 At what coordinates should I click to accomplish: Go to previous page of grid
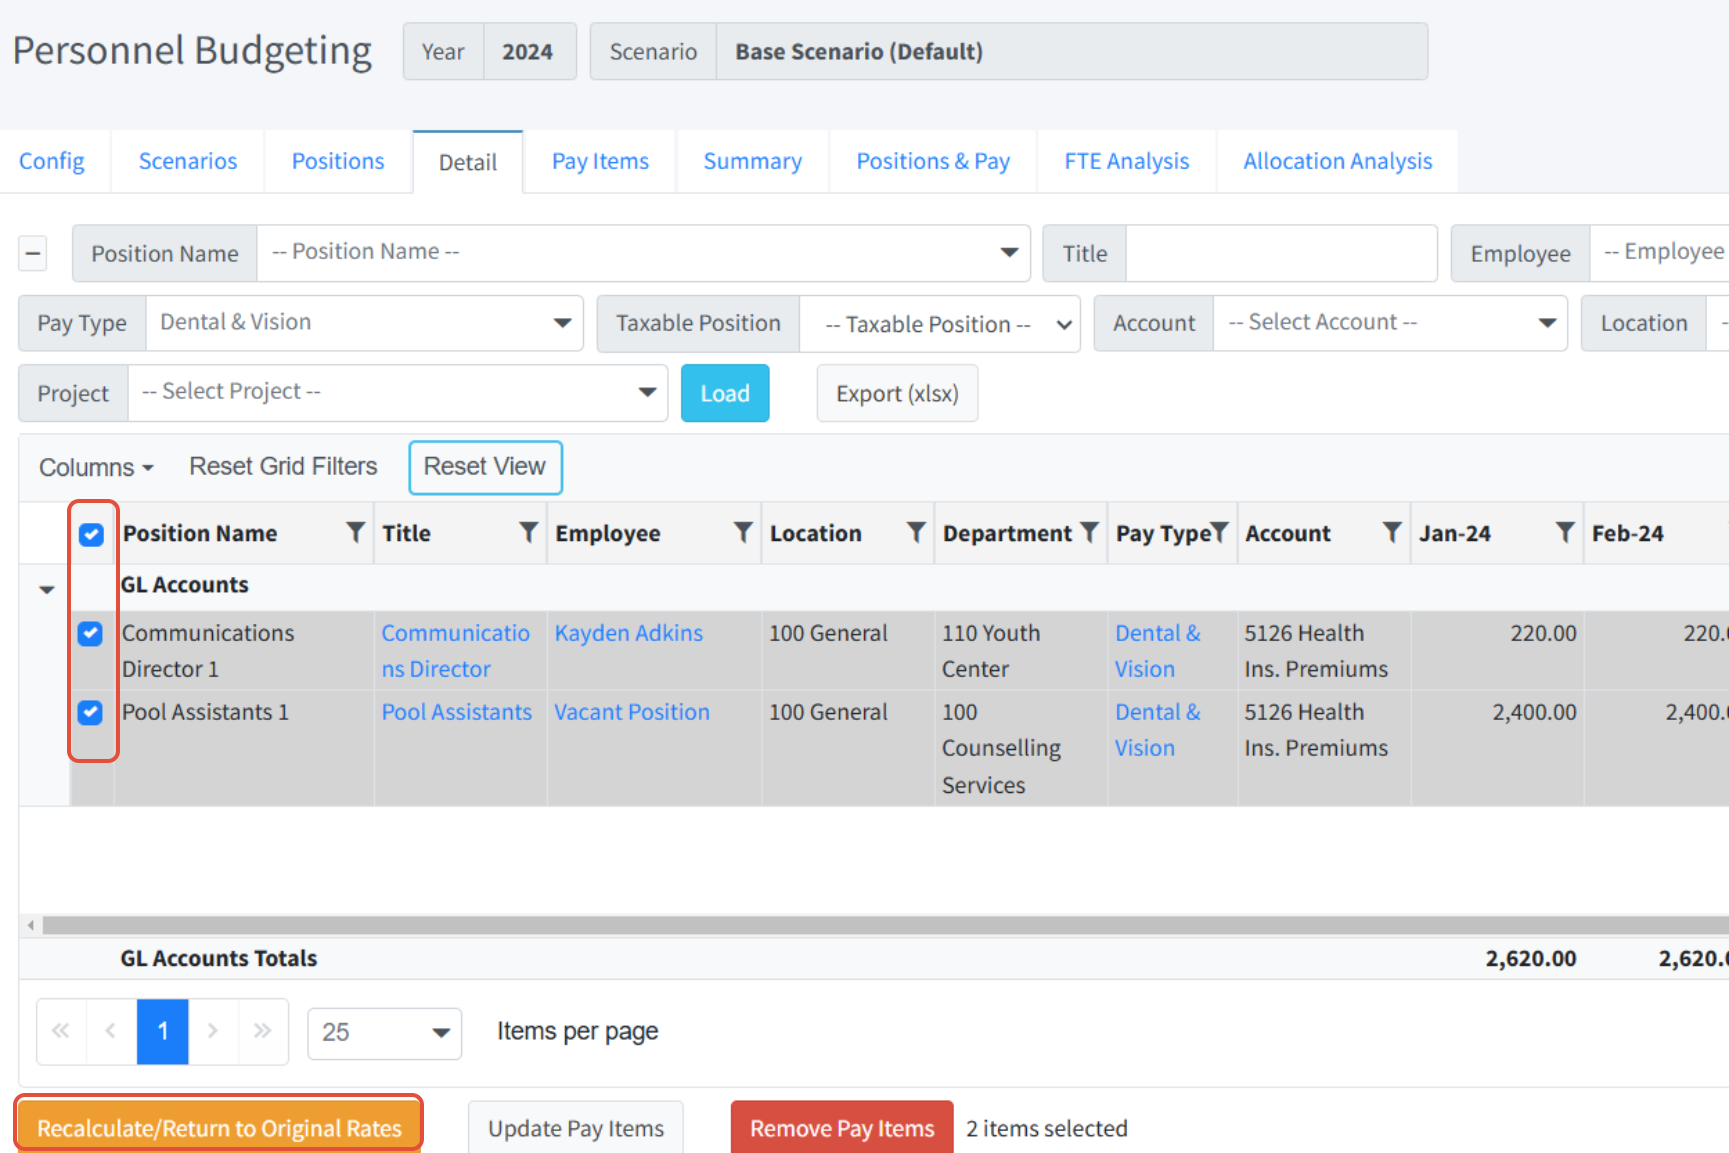(x=111, y=1031)
